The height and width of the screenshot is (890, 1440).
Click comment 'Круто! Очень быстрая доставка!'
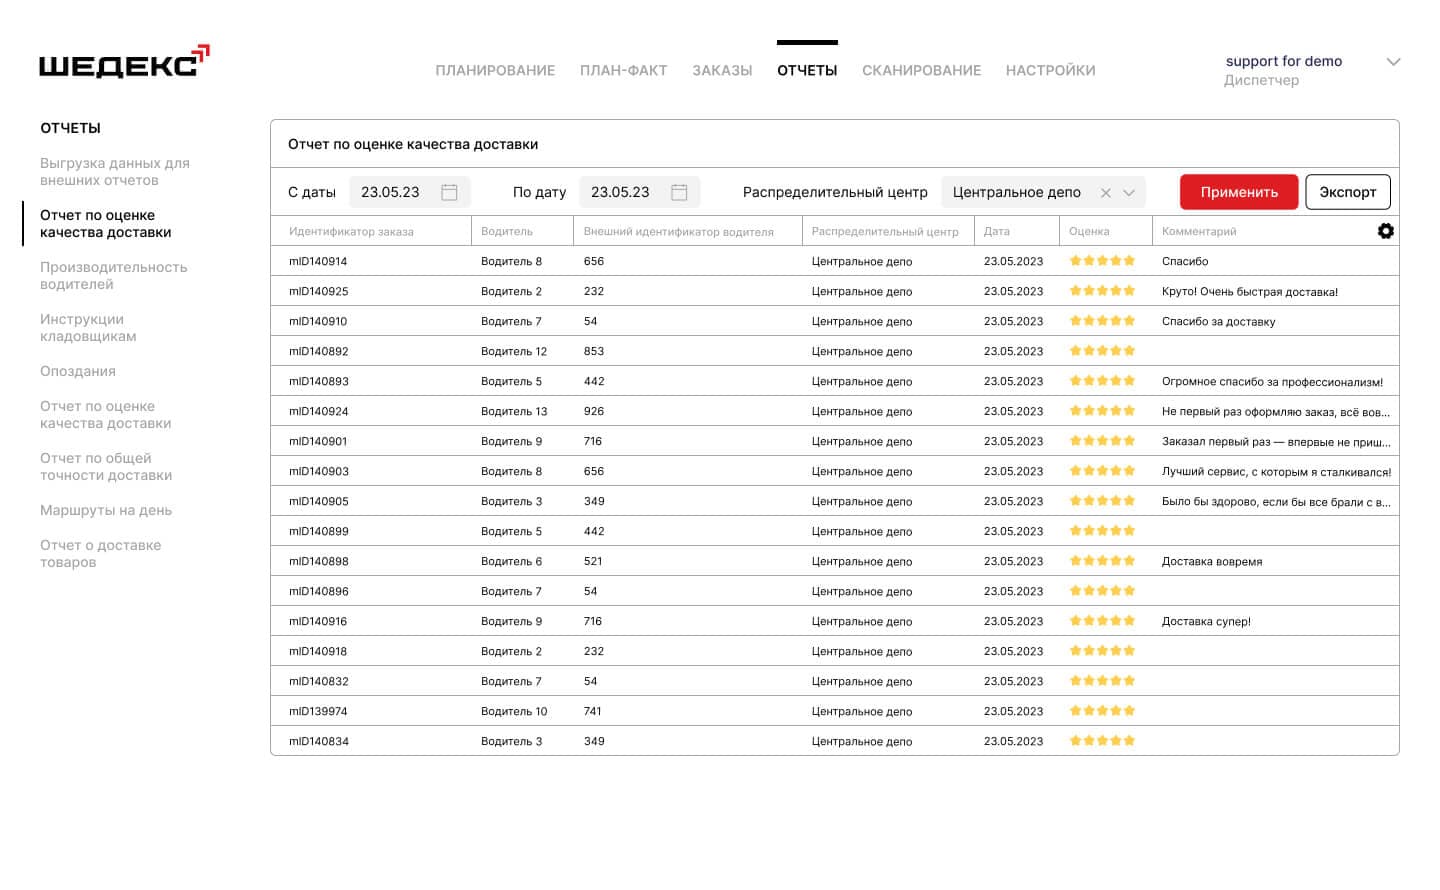click(1250, 291)
